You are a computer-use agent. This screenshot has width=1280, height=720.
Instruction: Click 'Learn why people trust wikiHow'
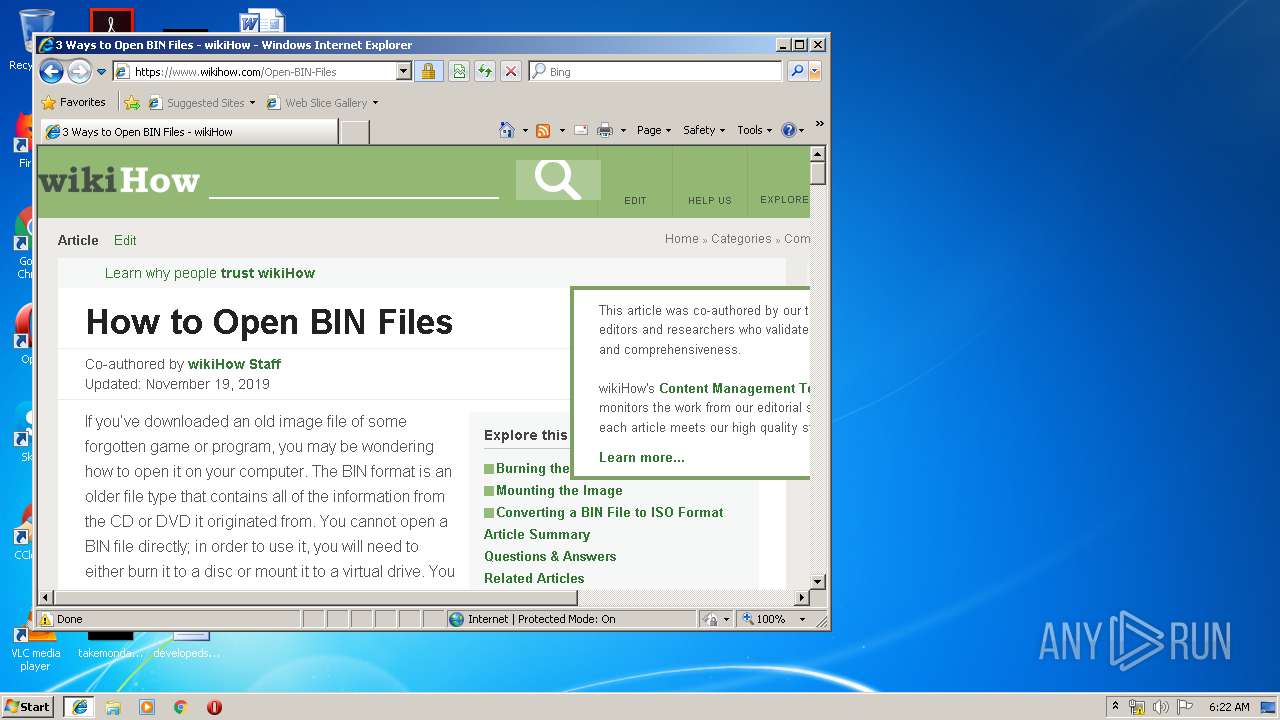210,273
